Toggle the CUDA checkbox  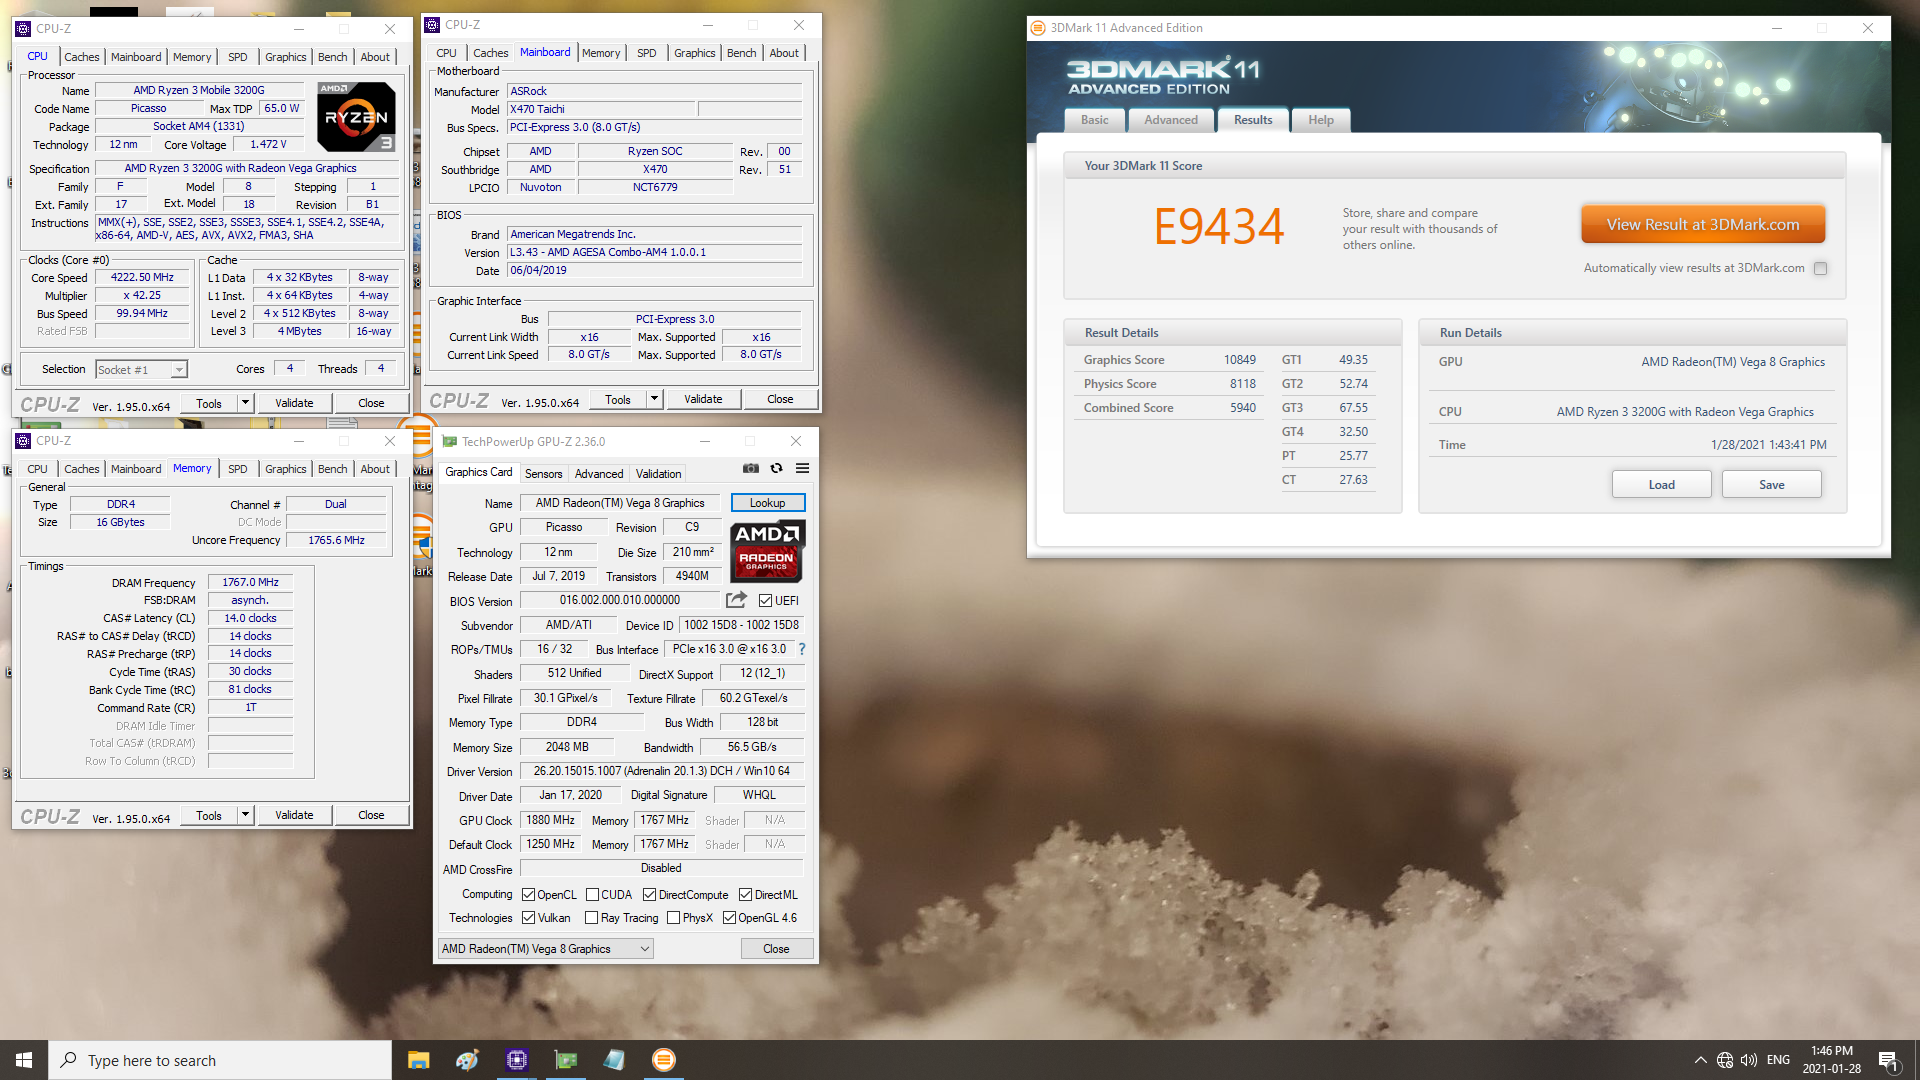[x=592, y=895]
